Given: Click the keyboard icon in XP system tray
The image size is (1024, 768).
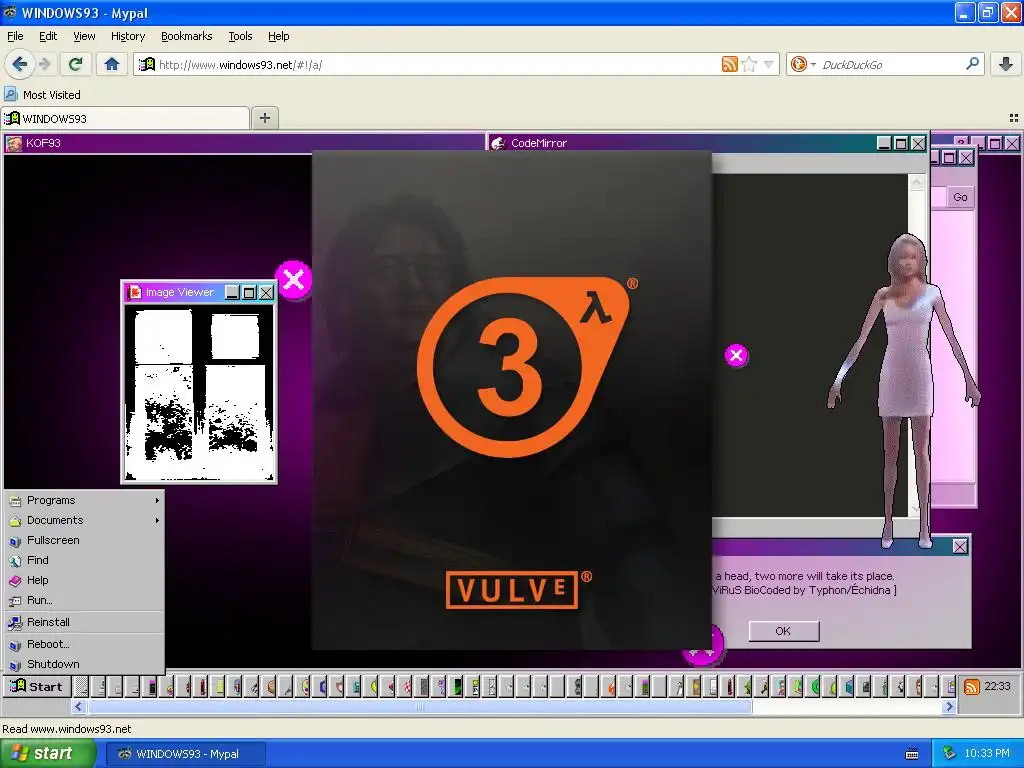Looking at the screenshot, I should coord(912,754).
